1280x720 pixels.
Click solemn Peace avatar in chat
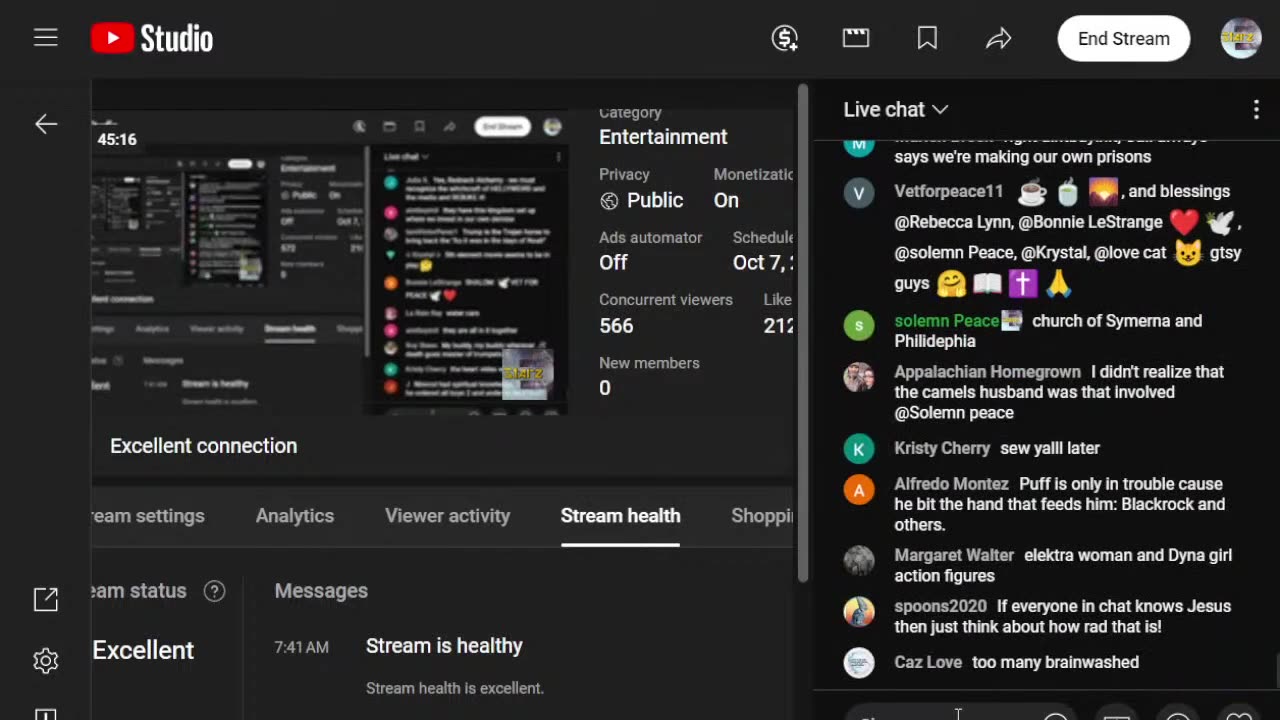point(859,325)
